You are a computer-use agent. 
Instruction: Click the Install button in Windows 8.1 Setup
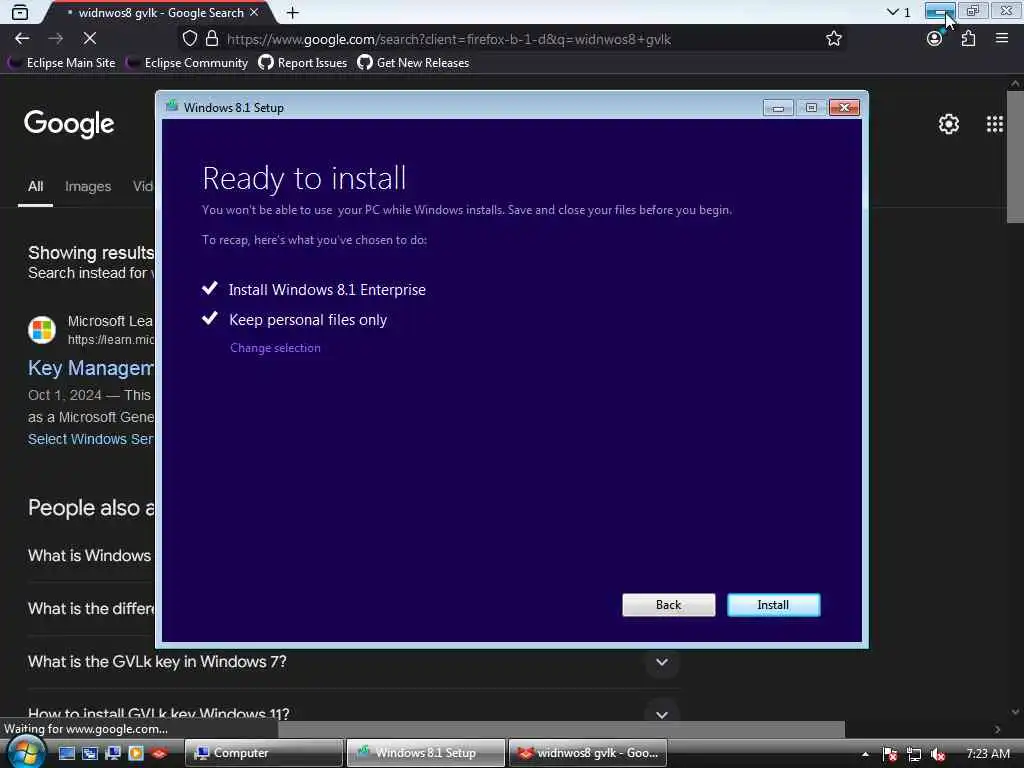[x=773, y=605]
